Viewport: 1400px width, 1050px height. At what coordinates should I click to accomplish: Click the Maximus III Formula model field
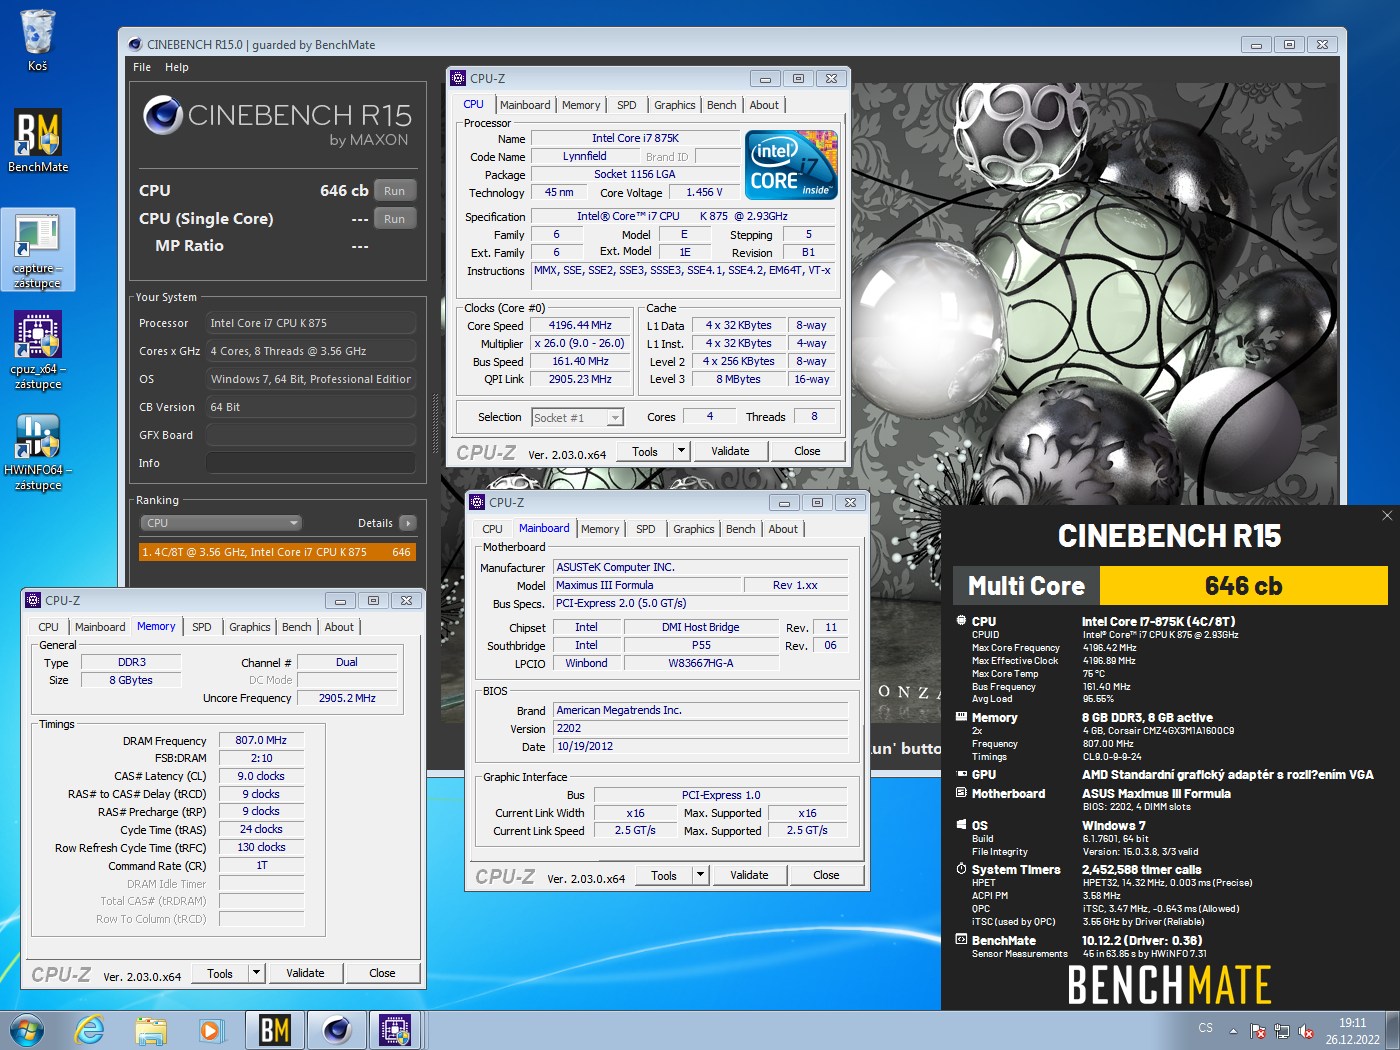click(x=647, y=585)
